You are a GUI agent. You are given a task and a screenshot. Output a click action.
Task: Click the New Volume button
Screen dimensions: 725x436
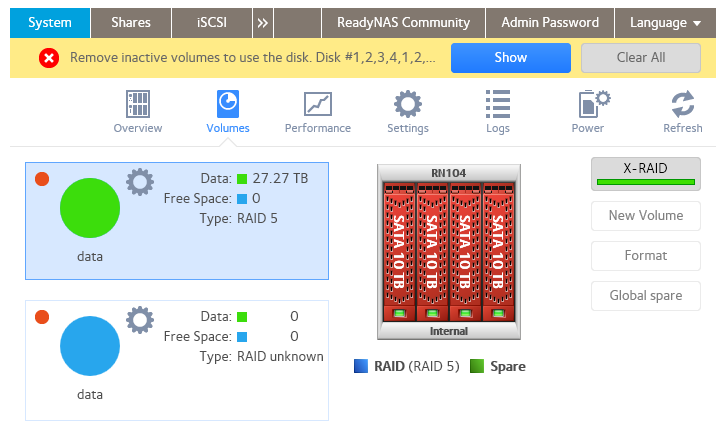point(645,216)
